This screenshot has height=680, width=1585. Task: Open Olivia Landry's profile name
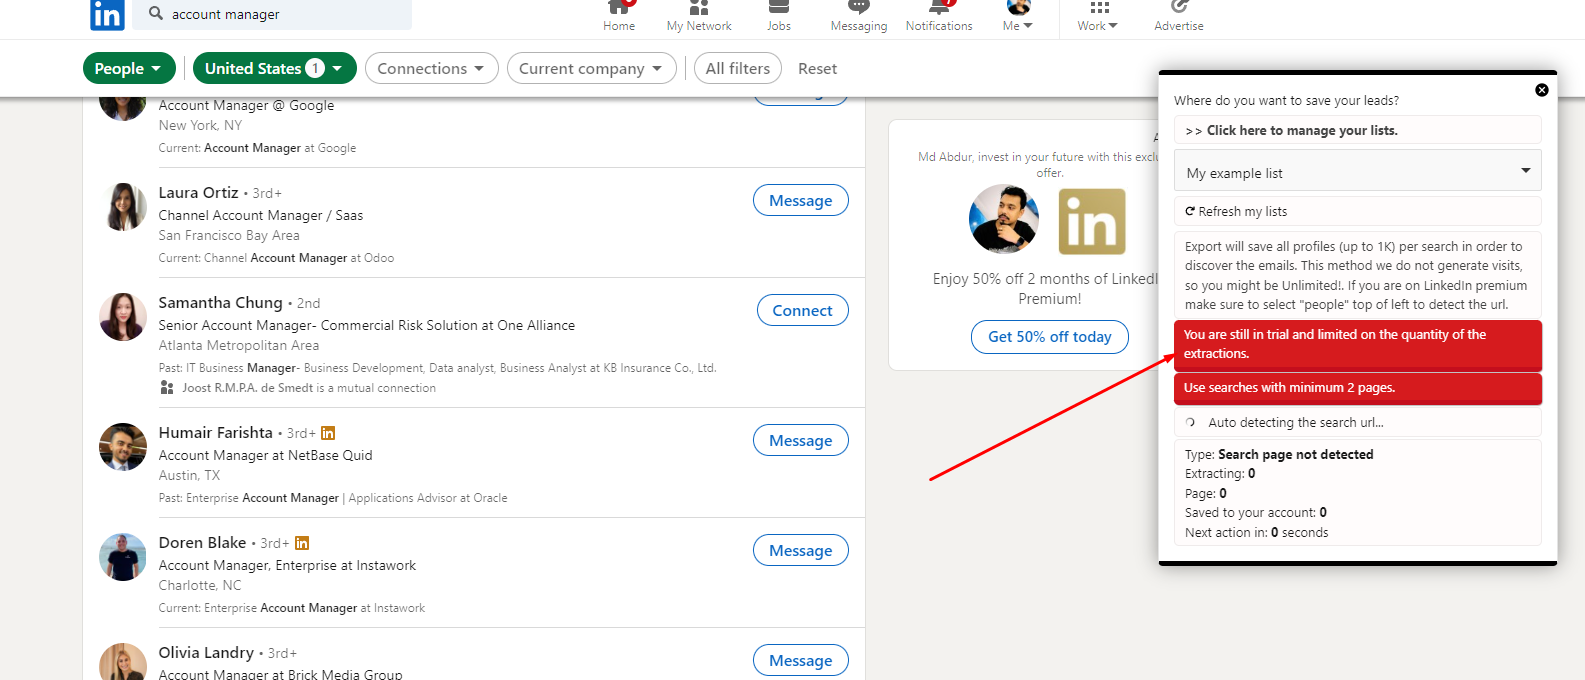pyautogui.click(x=206, y=652)
